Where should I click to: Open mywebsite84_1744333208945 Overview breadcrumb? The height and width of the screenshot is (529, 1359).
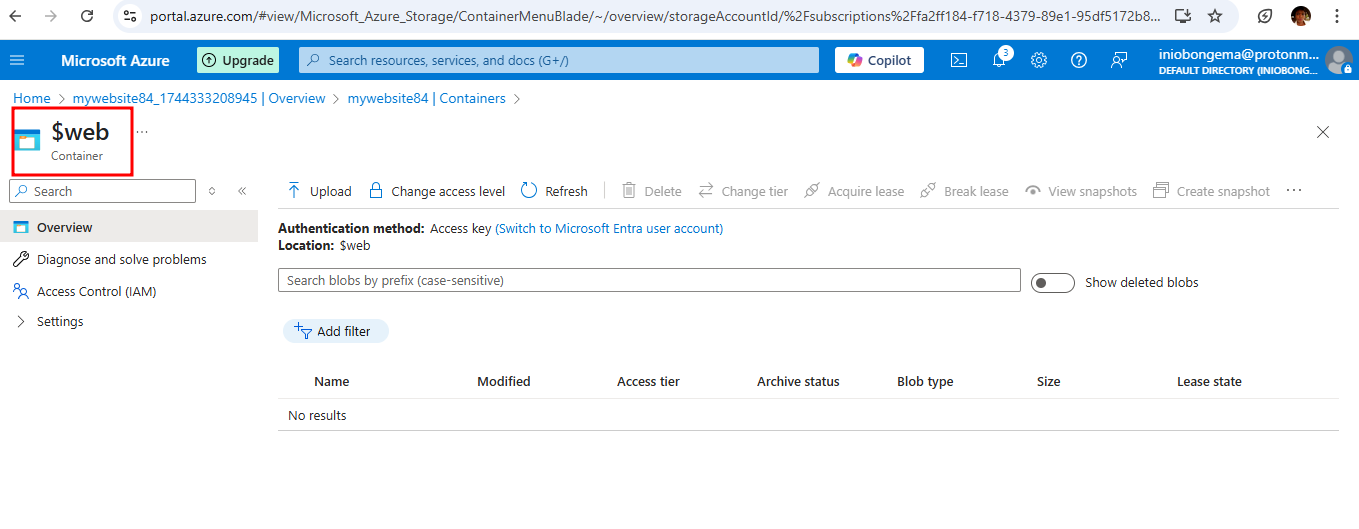click(x=199, y=98)
